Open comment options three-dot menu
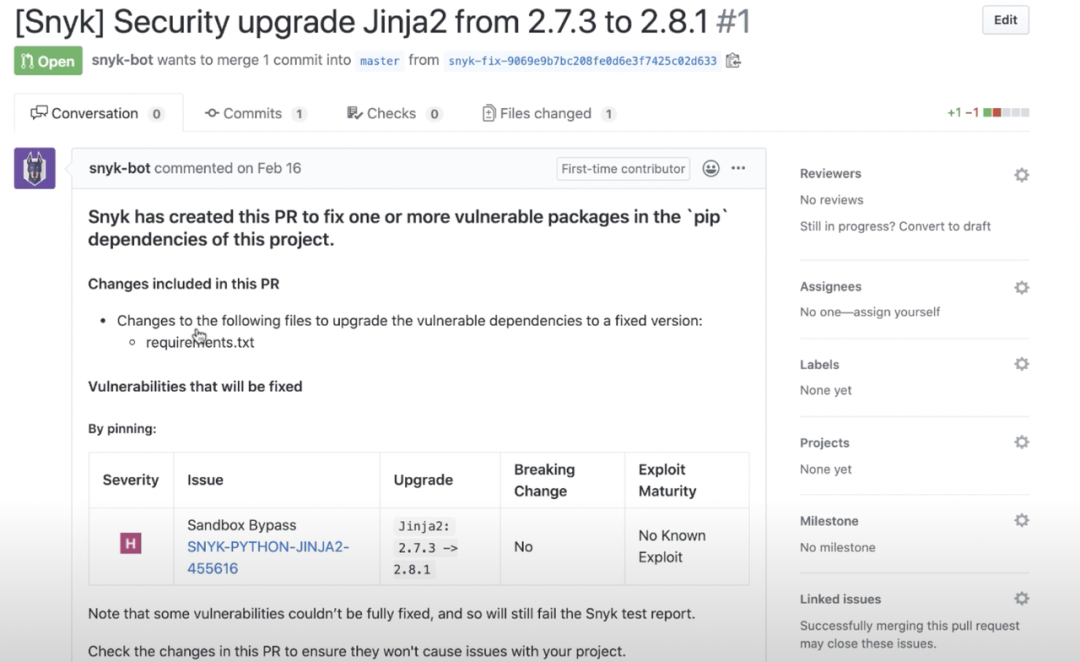This screenshot has height=662, width=1080. click(738, 168)
